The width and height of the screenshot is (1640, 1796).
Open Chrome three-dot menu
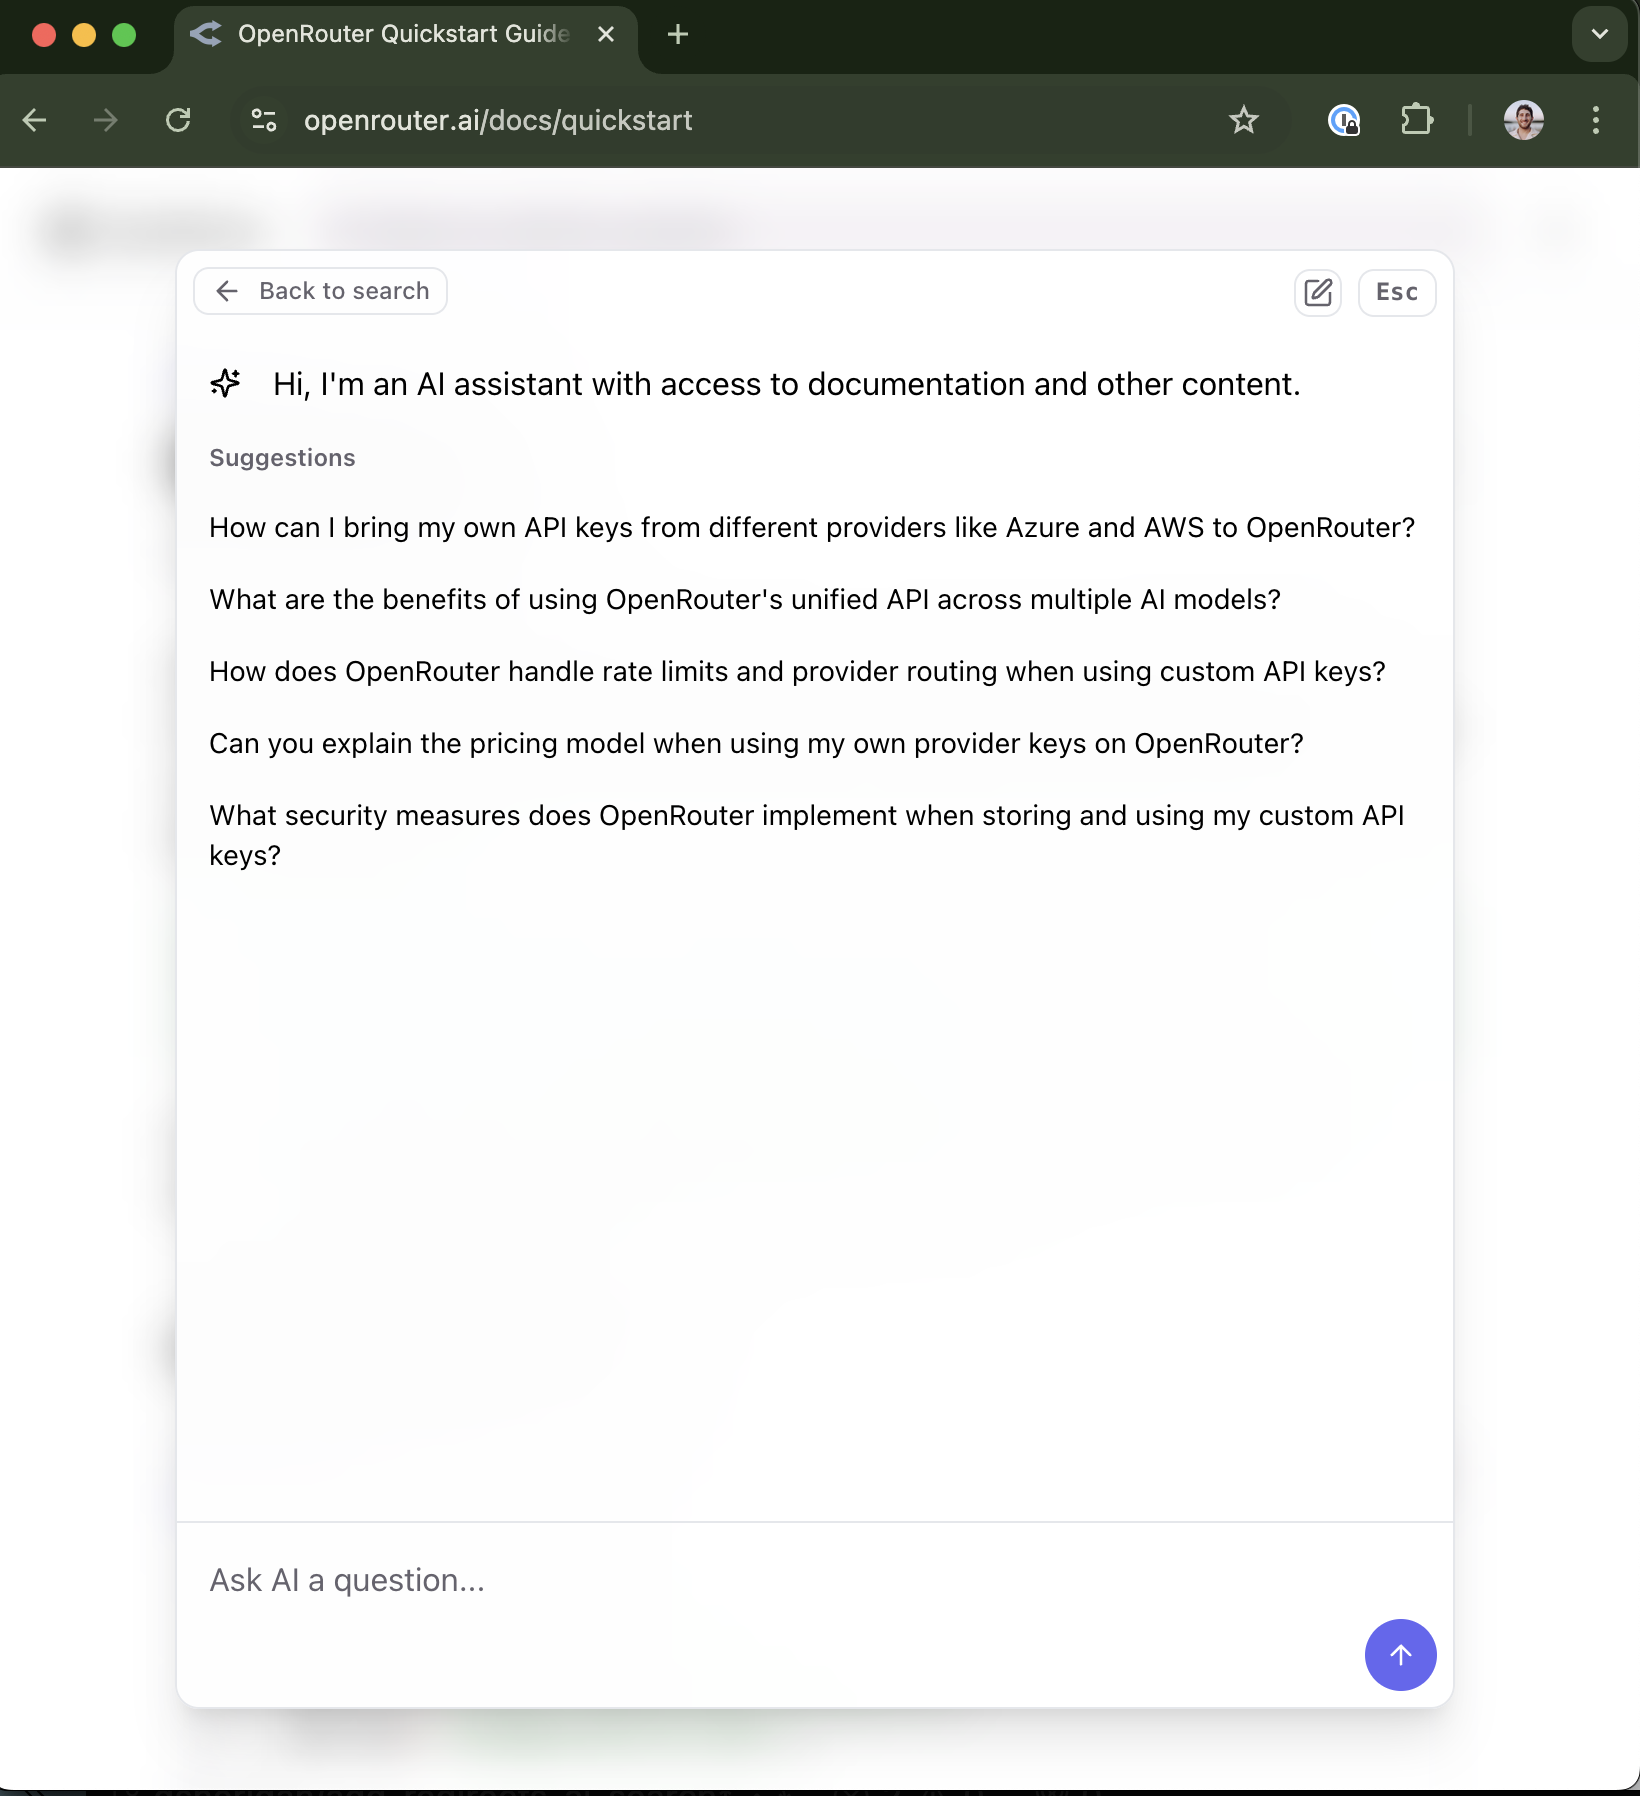point(1596,121)
